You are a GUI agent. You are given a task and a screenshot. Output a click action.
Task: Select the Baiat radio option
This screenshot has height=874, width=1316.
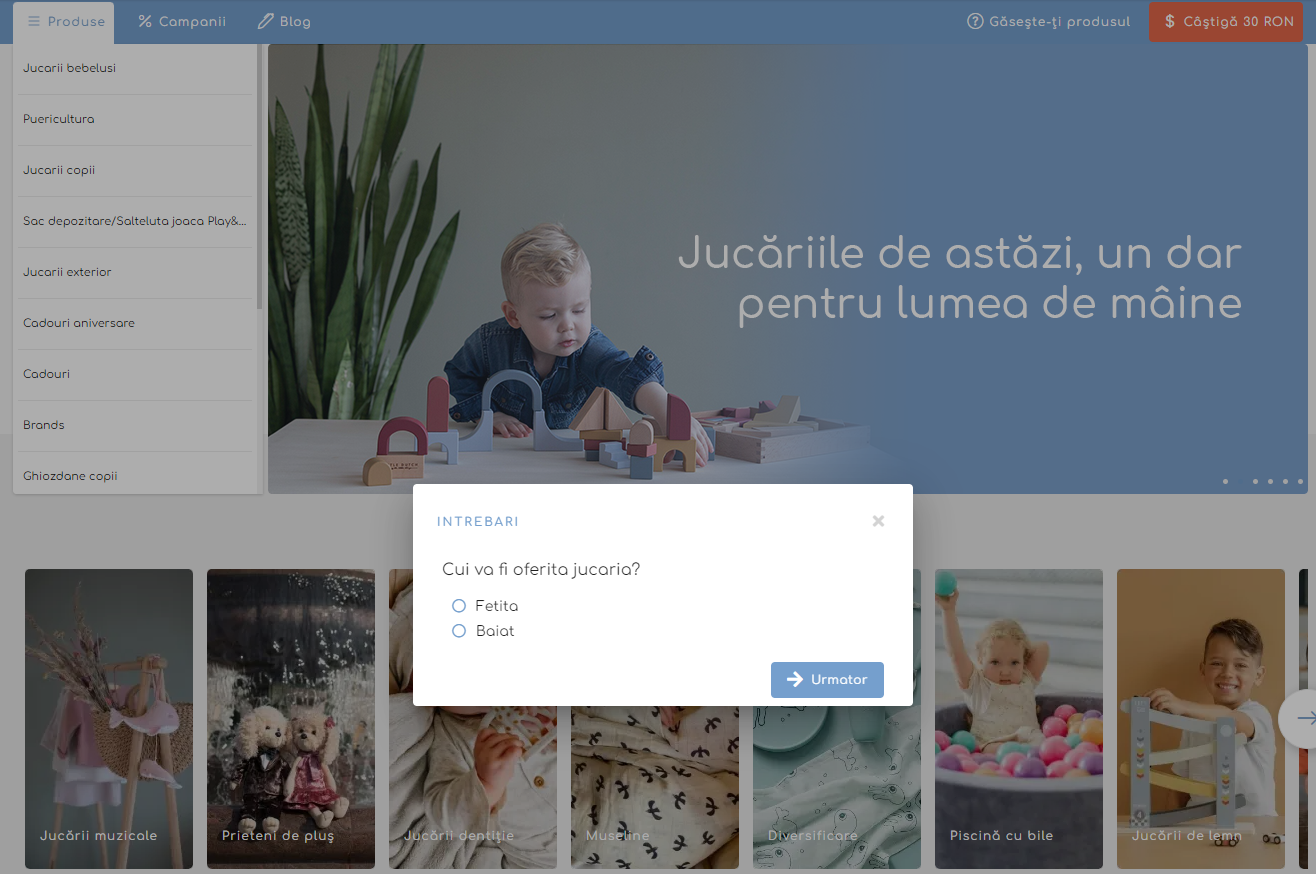coord(459,631)
